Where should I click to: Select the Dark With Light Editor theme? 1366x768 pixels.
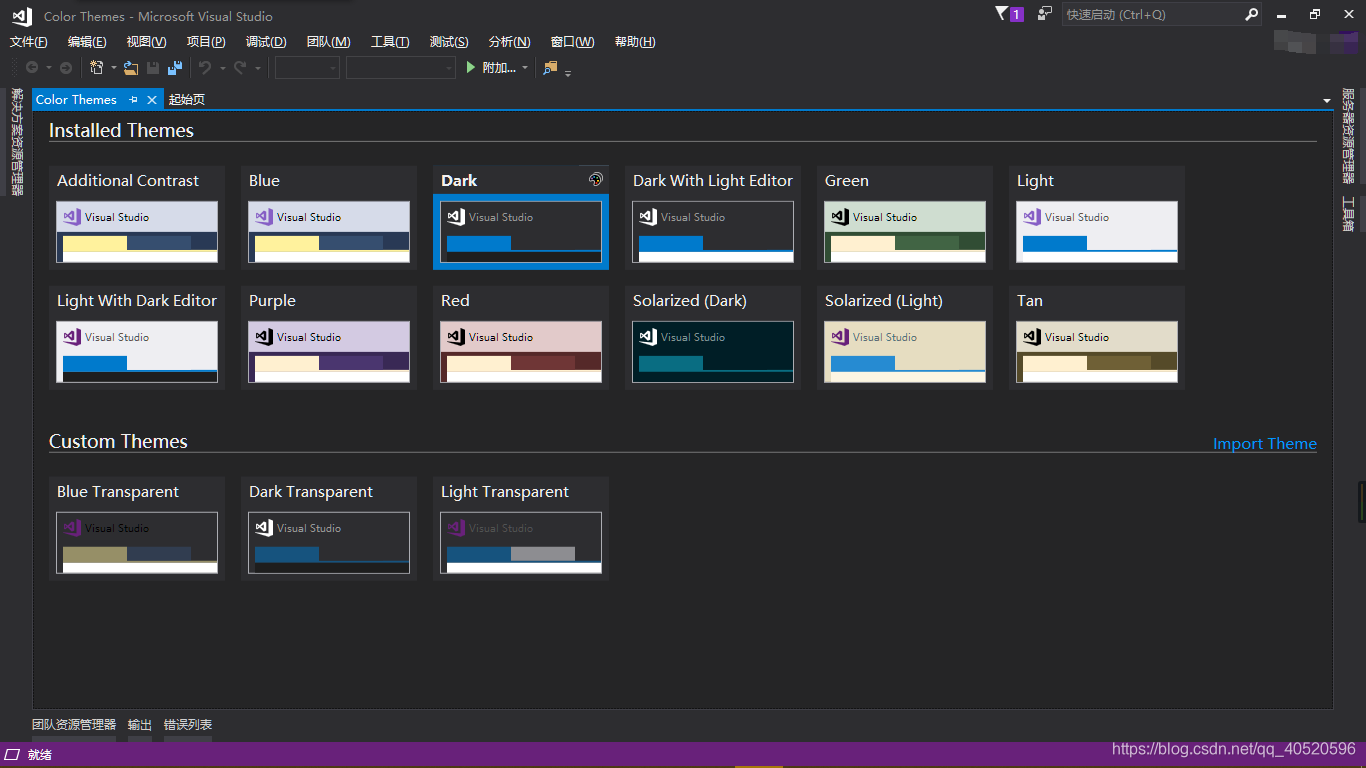click(x=713, y=217)
